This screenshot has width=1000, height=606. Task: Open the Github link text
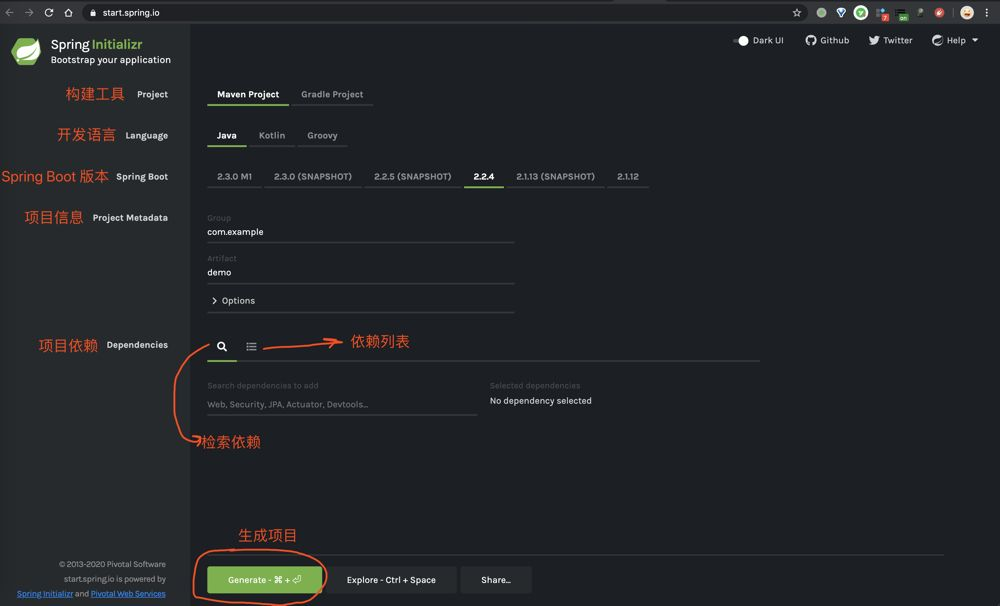(834, 40)
